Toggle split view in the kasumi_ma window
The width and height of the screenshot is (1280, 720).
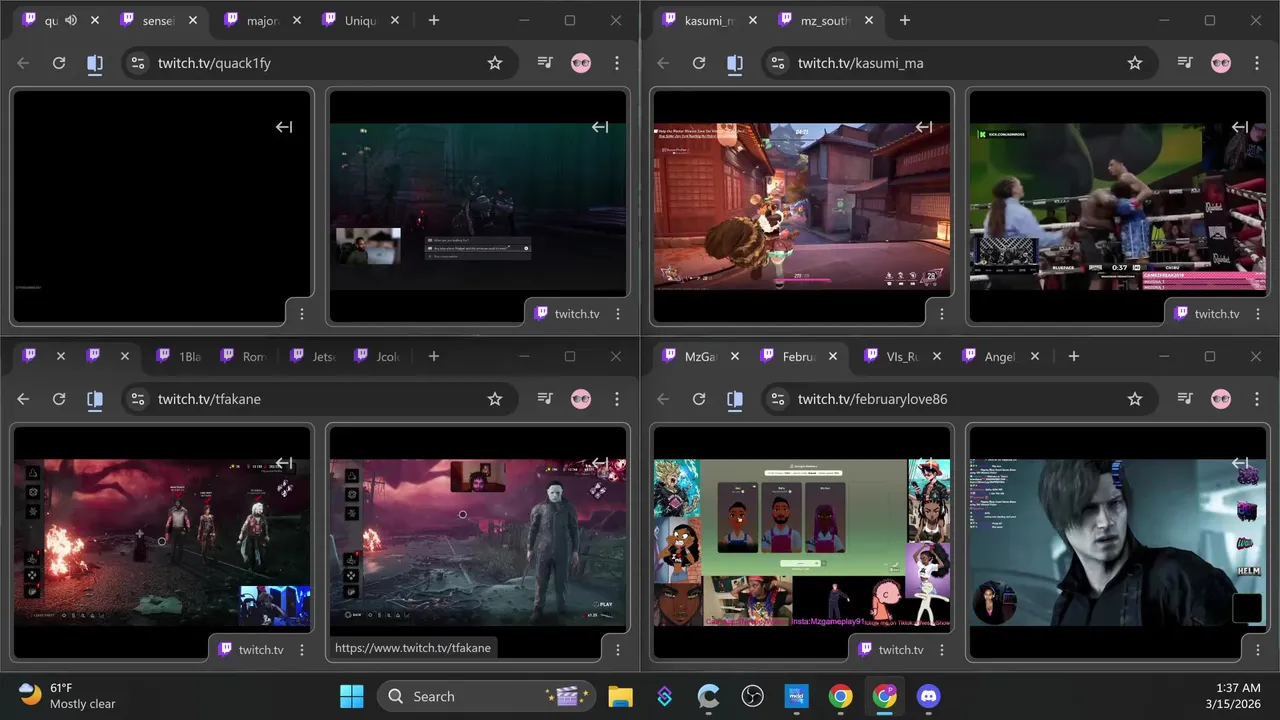[735, 63]
